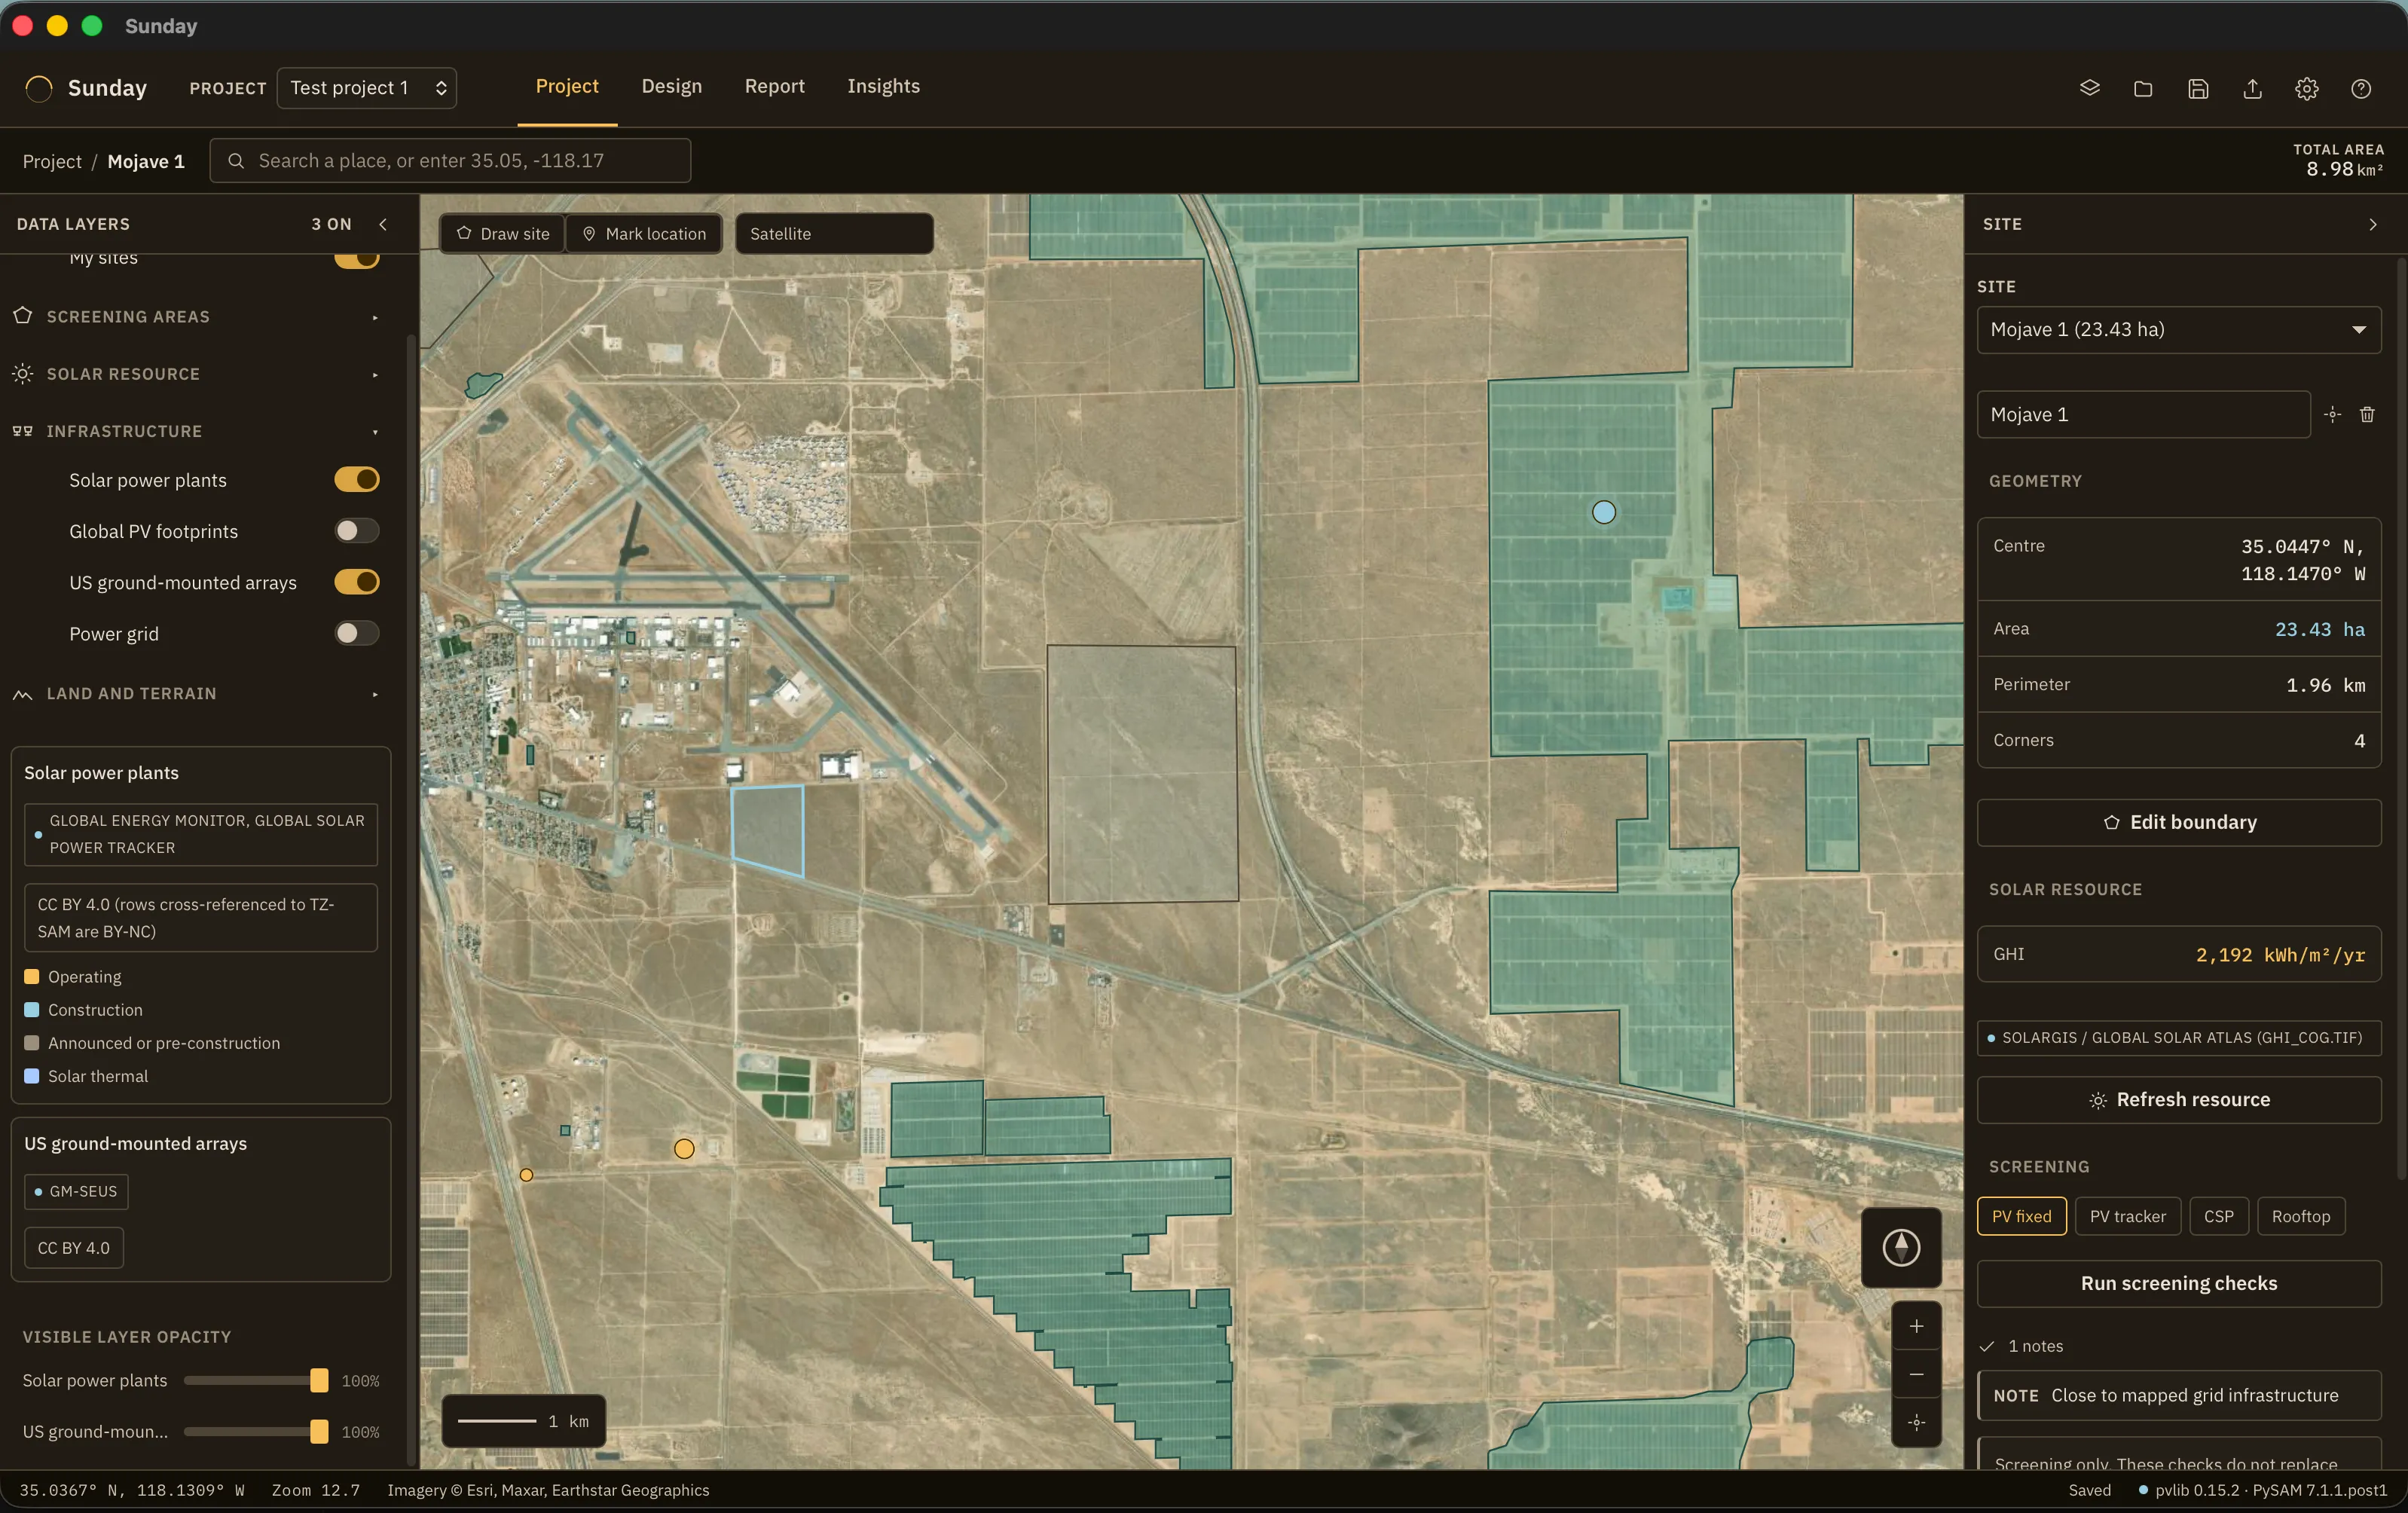This screenshot has width=2408, height=1513.
Task: Select the CSP screening option
Action: point(2218,1216)
